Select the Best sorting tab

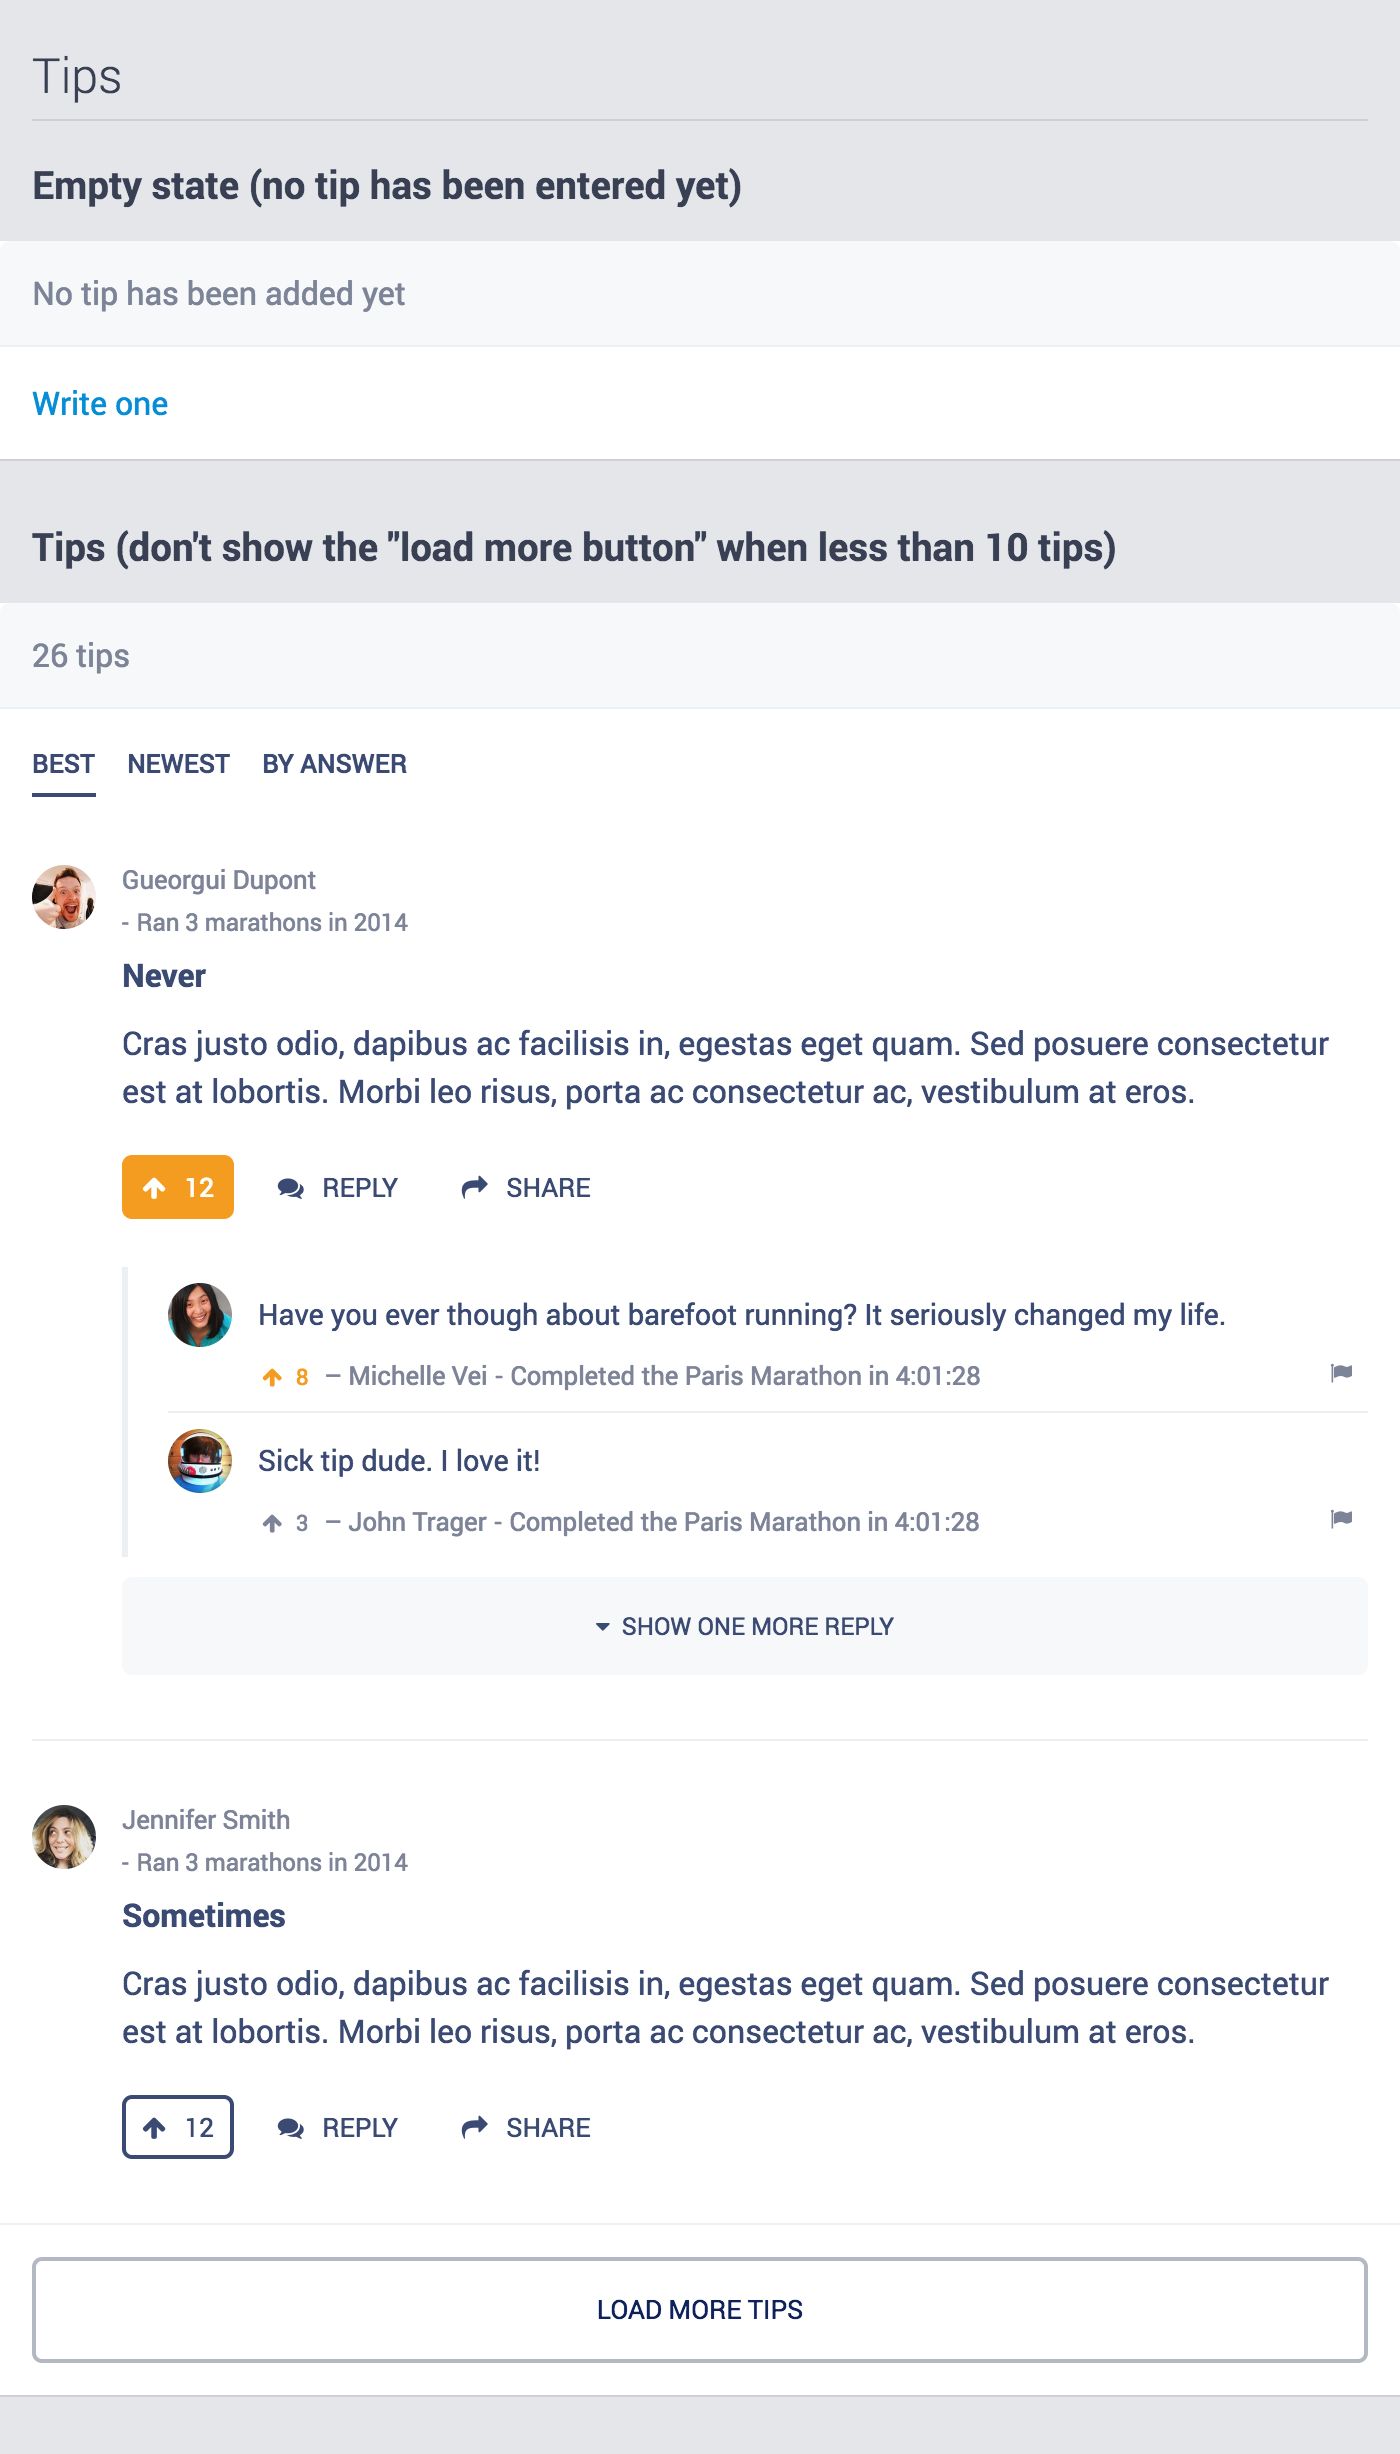pyautogui.click(x=63, y=764)
